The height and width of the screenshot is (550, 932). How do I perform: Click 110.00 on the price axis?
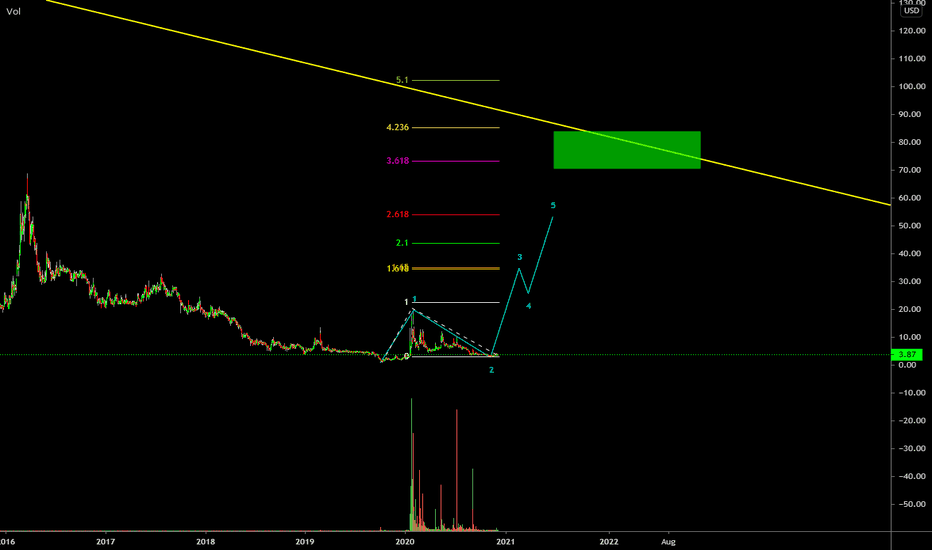pos(912,58)
